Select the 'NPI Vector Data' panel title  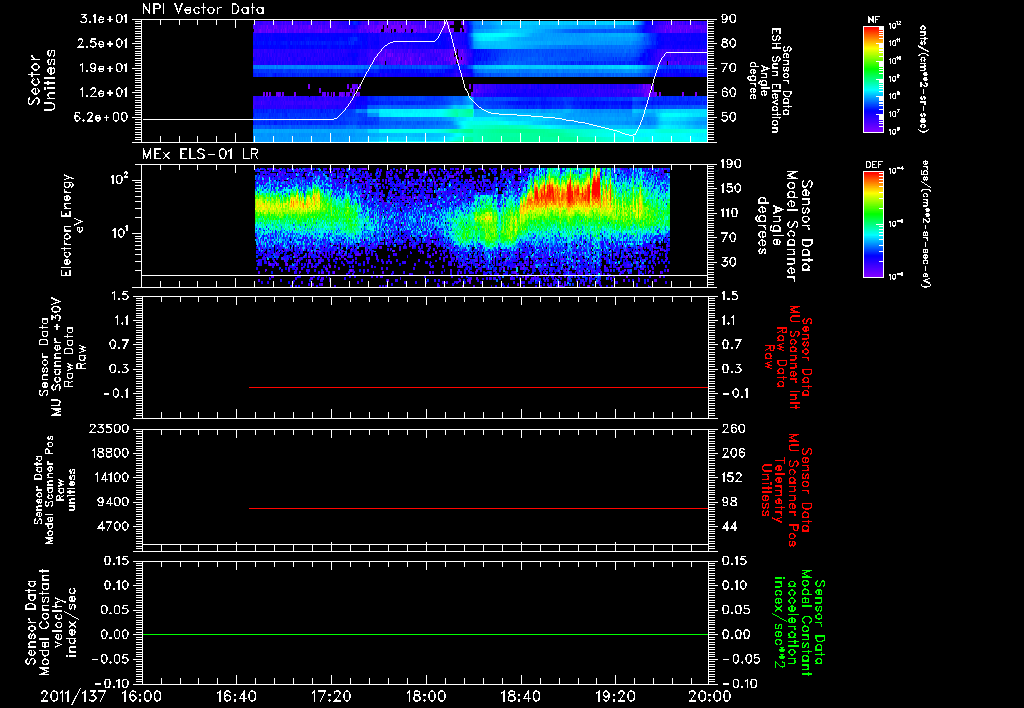[204, 9]
